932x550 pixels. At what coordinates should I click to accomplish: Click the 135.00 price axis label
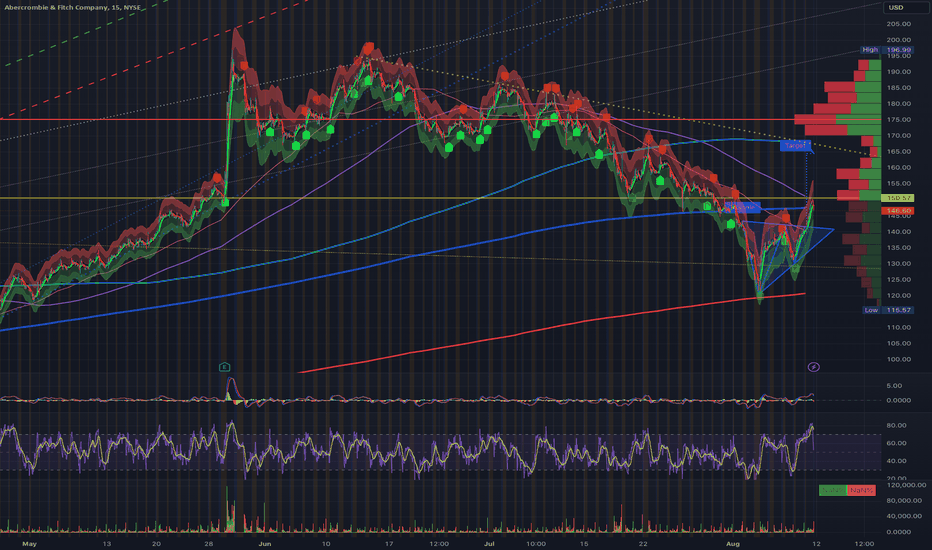coord(898,247)
